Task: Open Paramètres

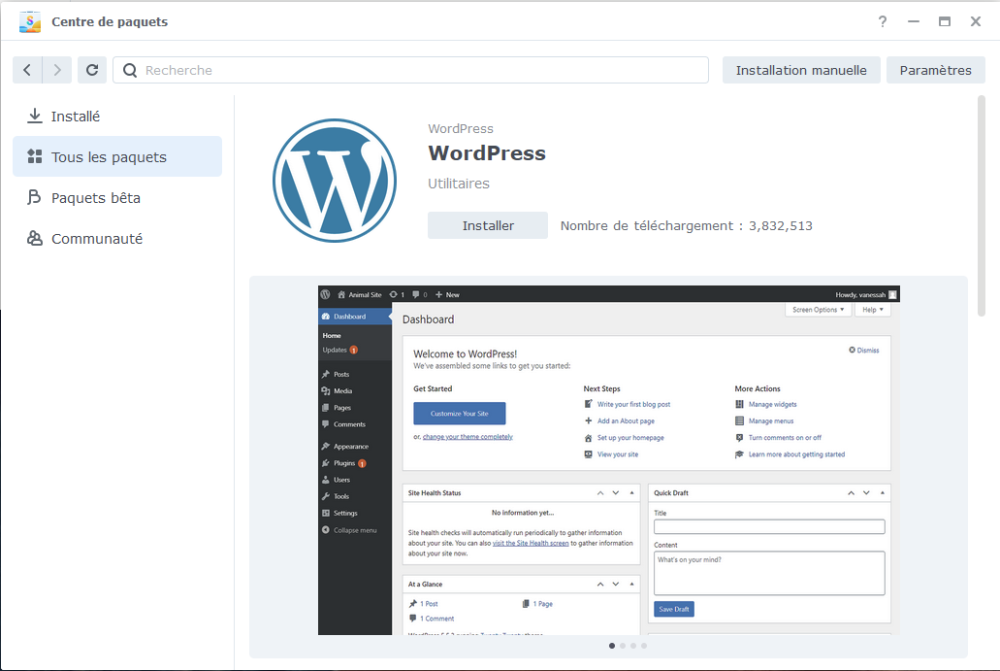Action: [x=936, y=70]
